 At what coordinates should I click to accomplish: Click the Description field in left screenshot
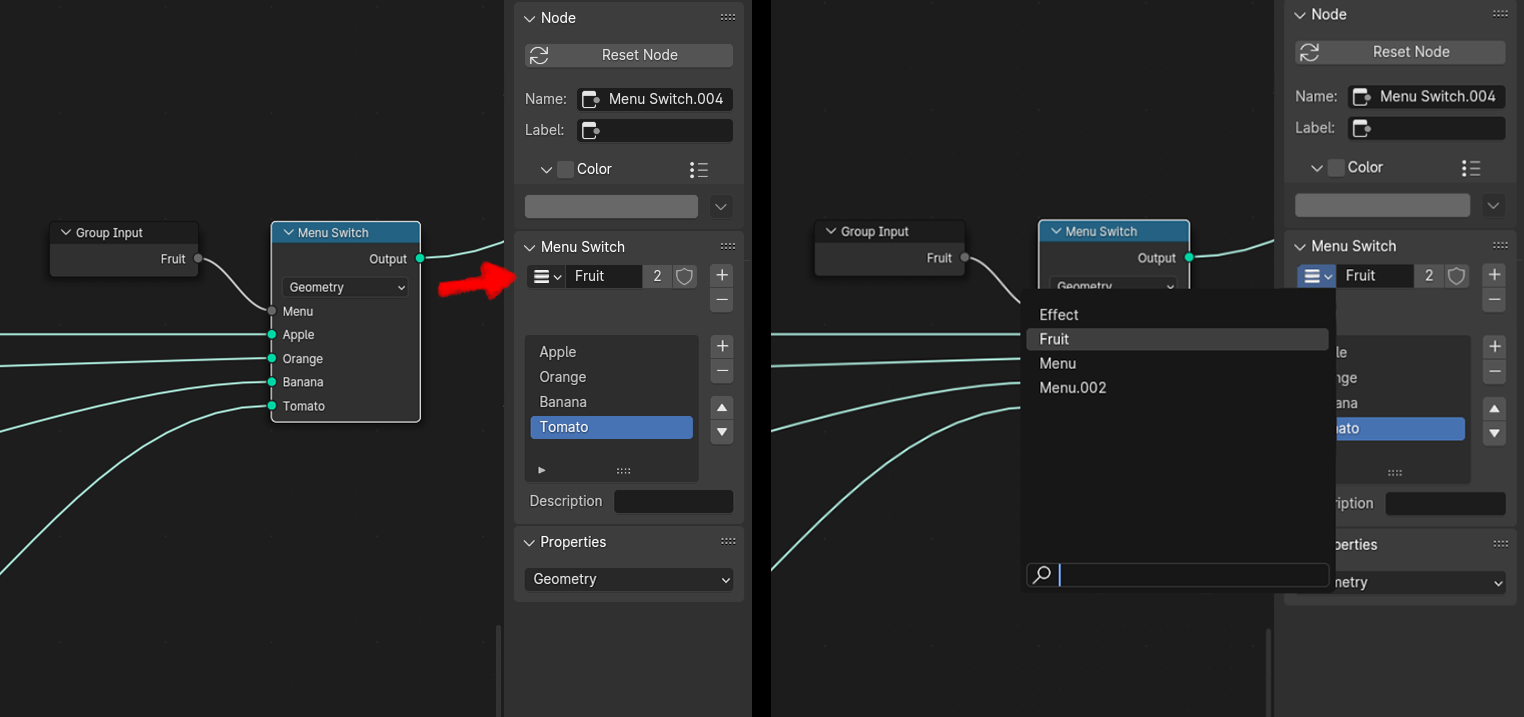[673, 501]
